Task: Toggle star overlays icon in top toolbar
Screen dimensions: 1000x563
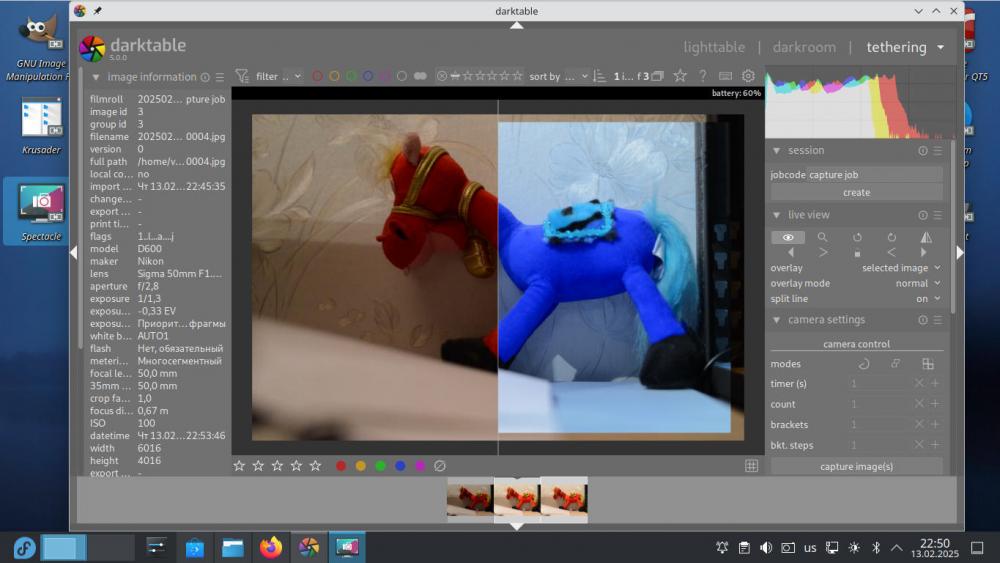Action: pos(680,77)
